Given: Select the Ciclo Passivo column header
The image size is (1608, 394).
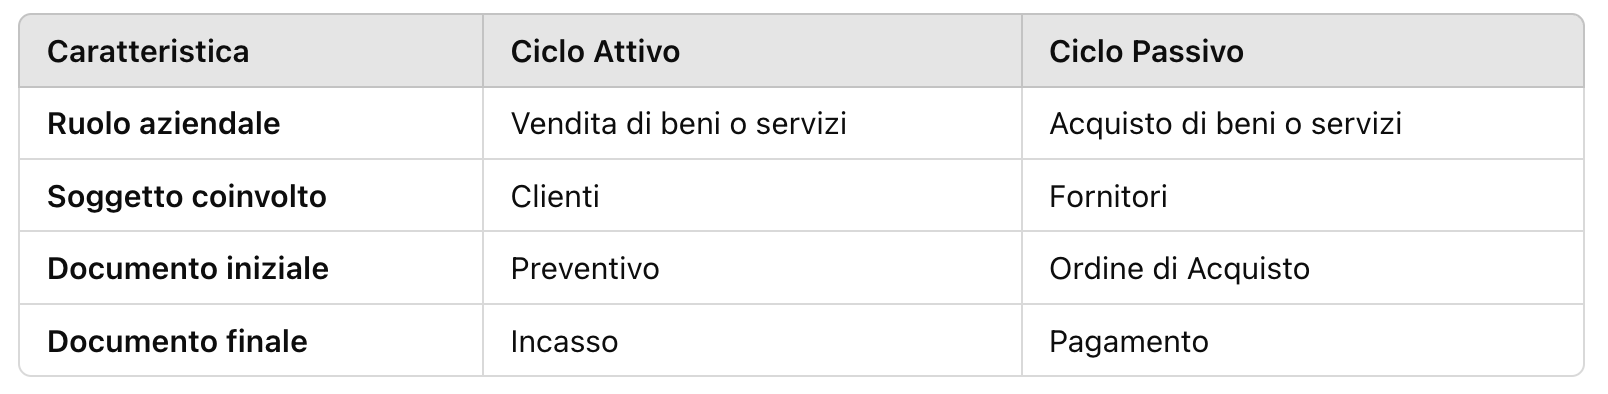Looking at the screenshot, I should (1146, 51).
